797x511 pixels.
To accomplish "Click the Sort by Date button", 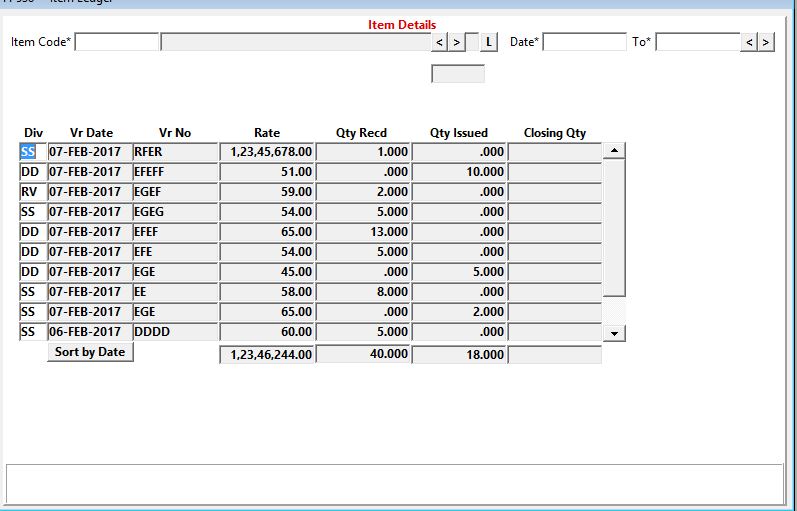I will (90, 352).
